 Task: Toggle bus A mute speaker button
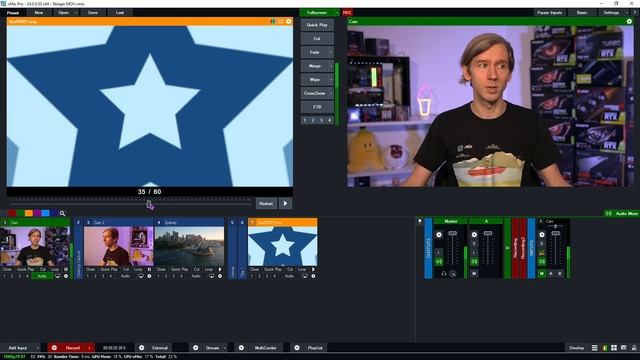point(474,262)
